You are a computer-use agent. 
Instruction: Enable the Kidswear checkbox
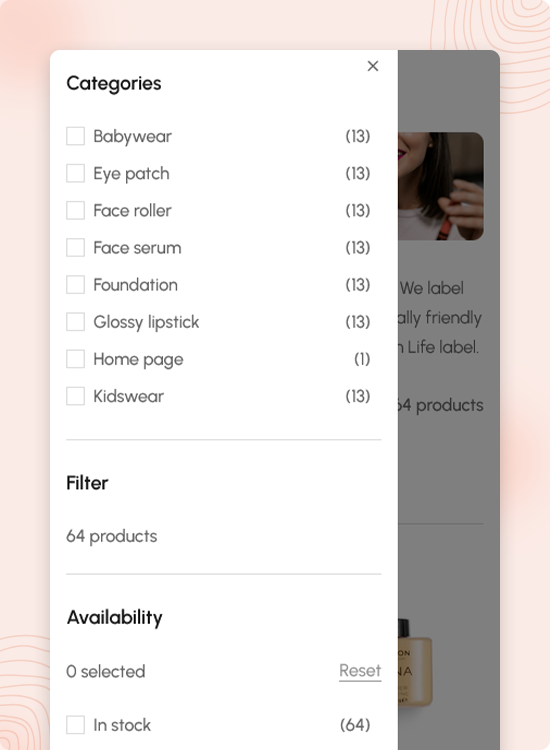click(76, 396)
